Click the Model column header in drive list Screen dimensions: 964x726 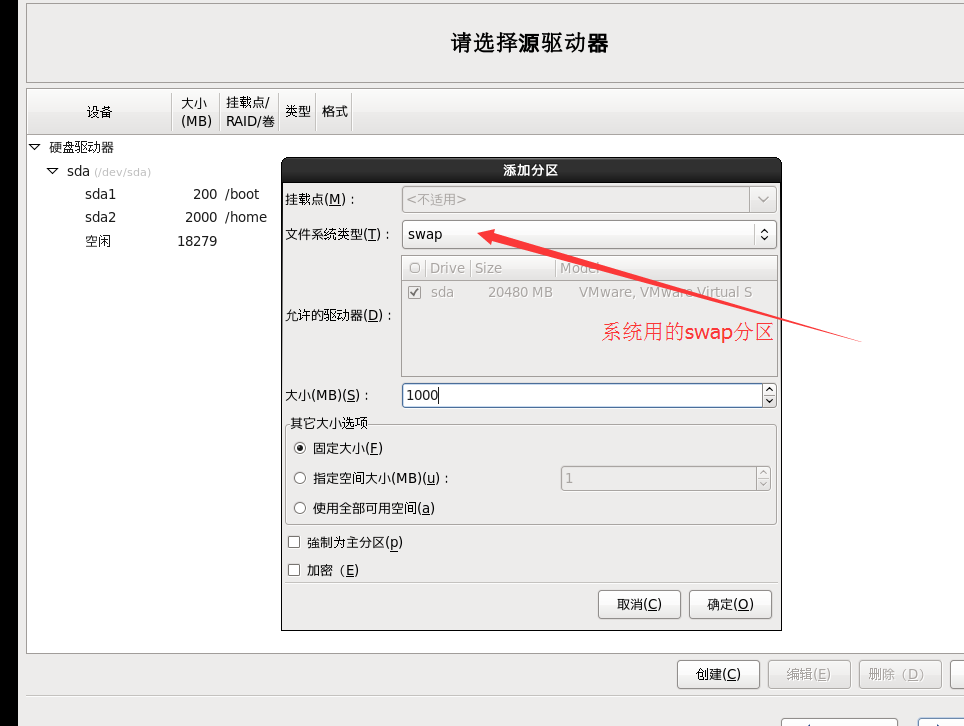(666, 268)
